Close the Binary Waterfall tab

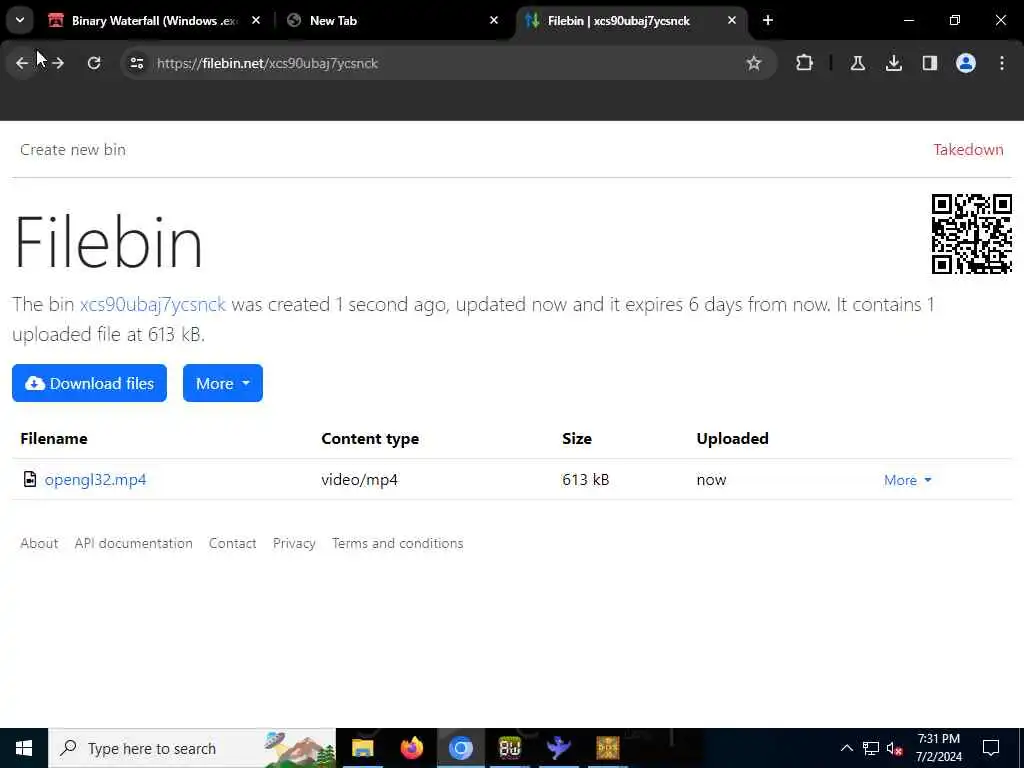tap(256, 20)
